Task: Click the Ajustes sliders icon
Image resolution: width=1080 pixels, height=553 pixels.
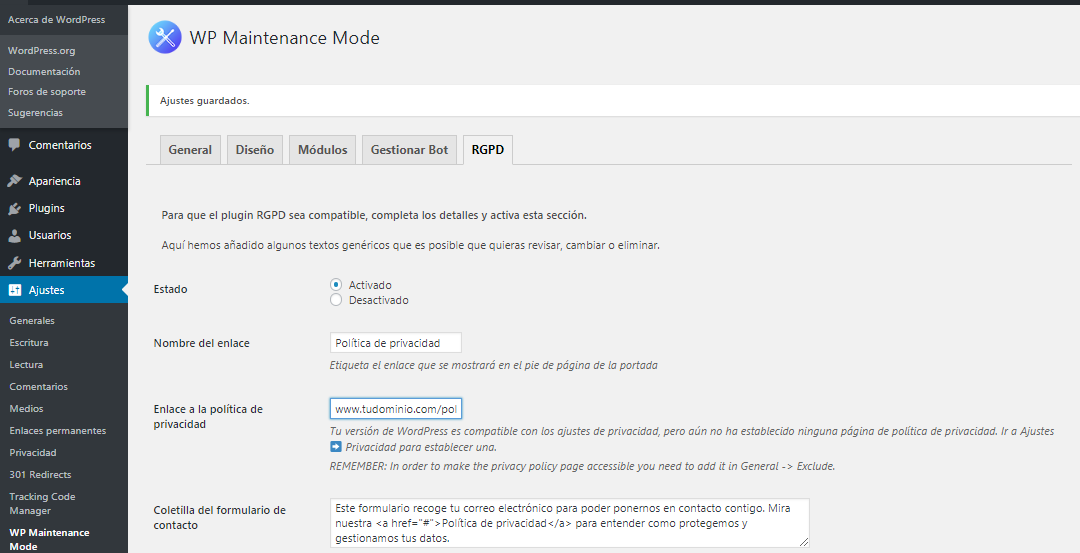Action: coord(14,290)
